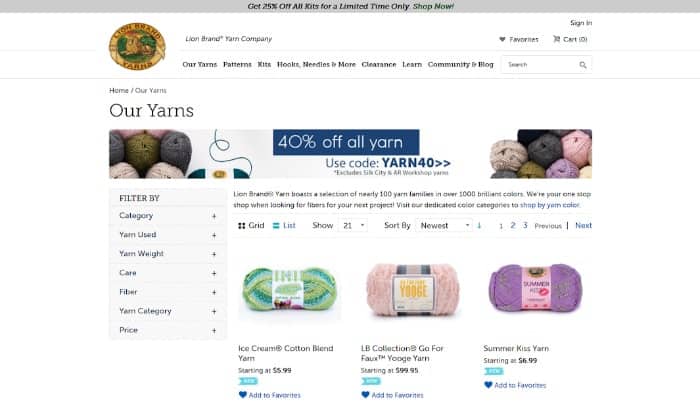Viewport: 700px width, 408px height.
Task: Click the sort direction arrow icon
Action: coord(479,226)
